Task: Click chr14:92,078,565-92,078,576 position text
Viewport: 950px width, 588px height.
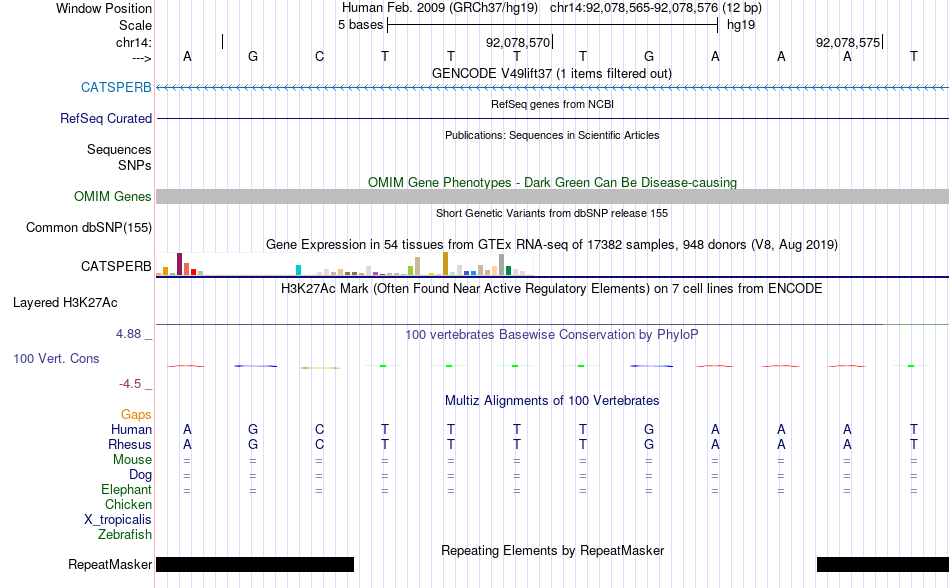Action: coord(634,8)
